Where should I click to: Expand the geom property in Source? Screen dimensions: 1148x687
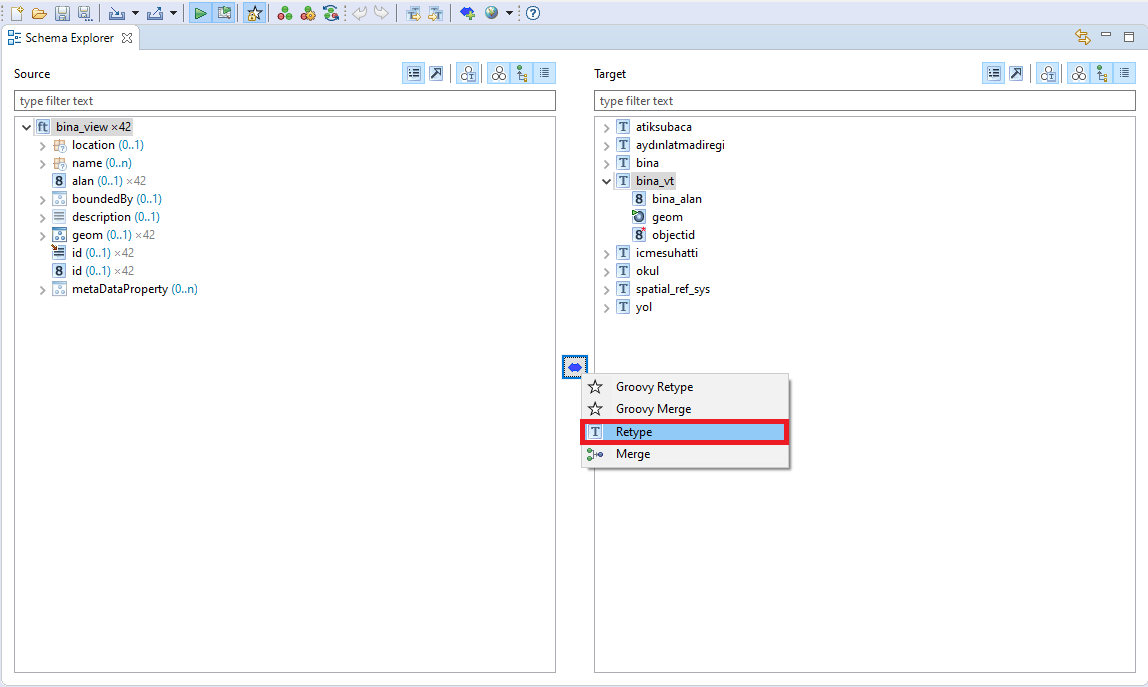[42, 235]
